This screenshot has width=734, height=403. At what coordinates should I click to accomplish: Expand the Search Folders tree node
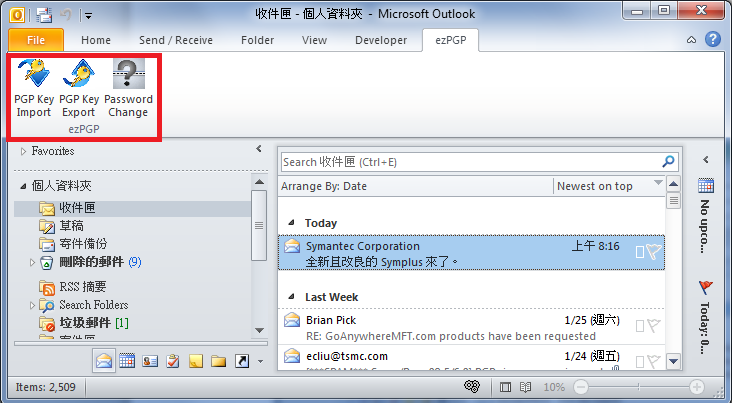coord(33,305)
